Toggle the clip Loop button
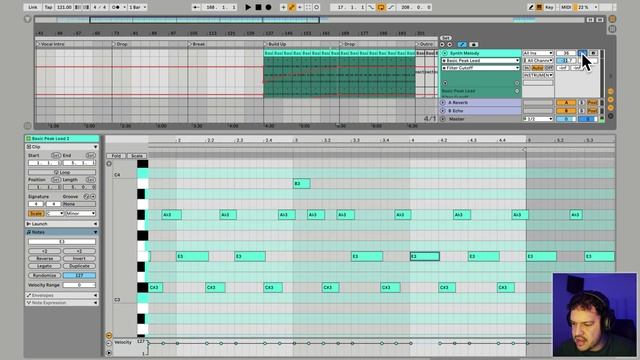Screen dimensions: 640x360 tap(62, 173)
